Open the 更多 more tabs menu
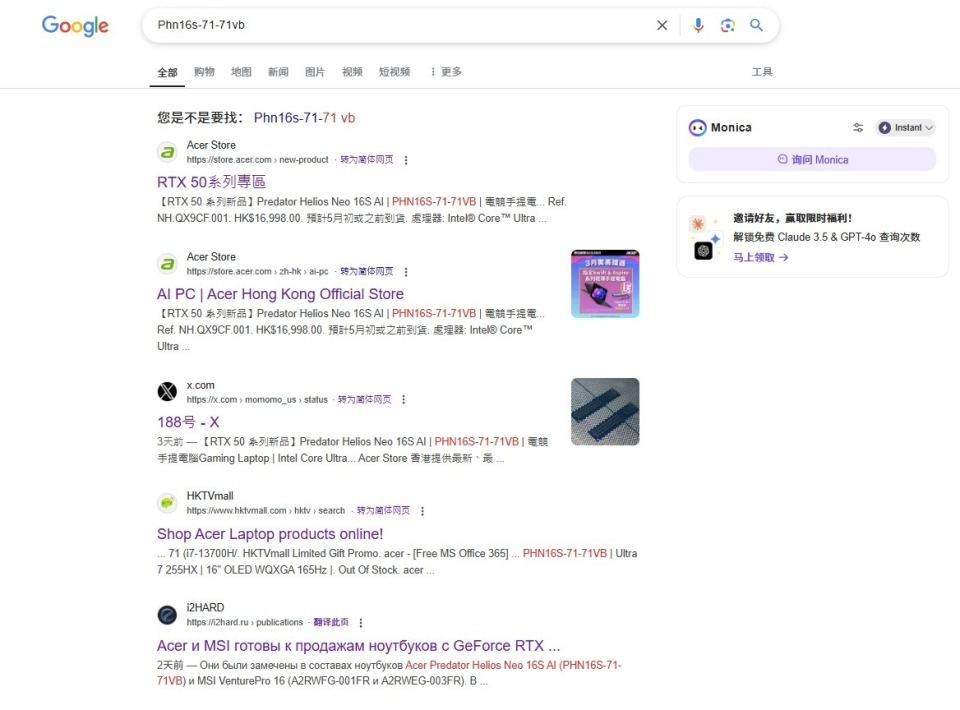Viewport: 960px width, 710px height. (446, 72)
